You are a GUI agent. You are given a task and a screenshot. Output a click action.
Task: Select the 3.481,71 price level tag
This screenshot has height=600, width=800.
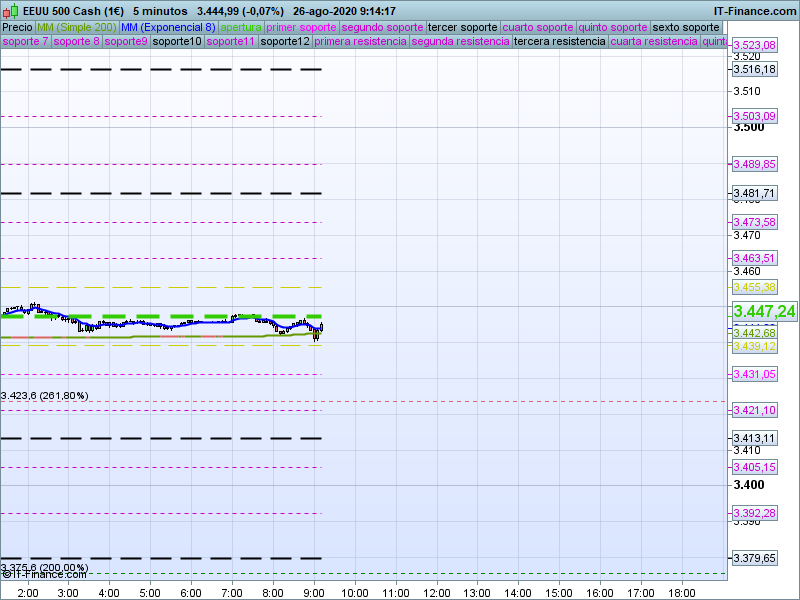coord(754,193)
